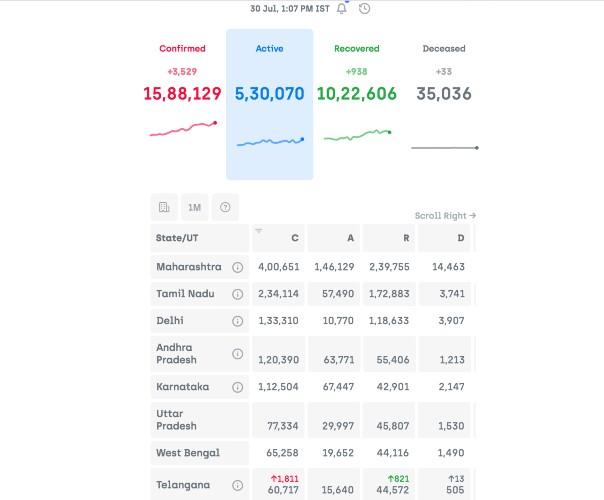This screenshot has height=500, width=604.
Task: Sort table by State/UT column header
Action: [x=199, y=238]
